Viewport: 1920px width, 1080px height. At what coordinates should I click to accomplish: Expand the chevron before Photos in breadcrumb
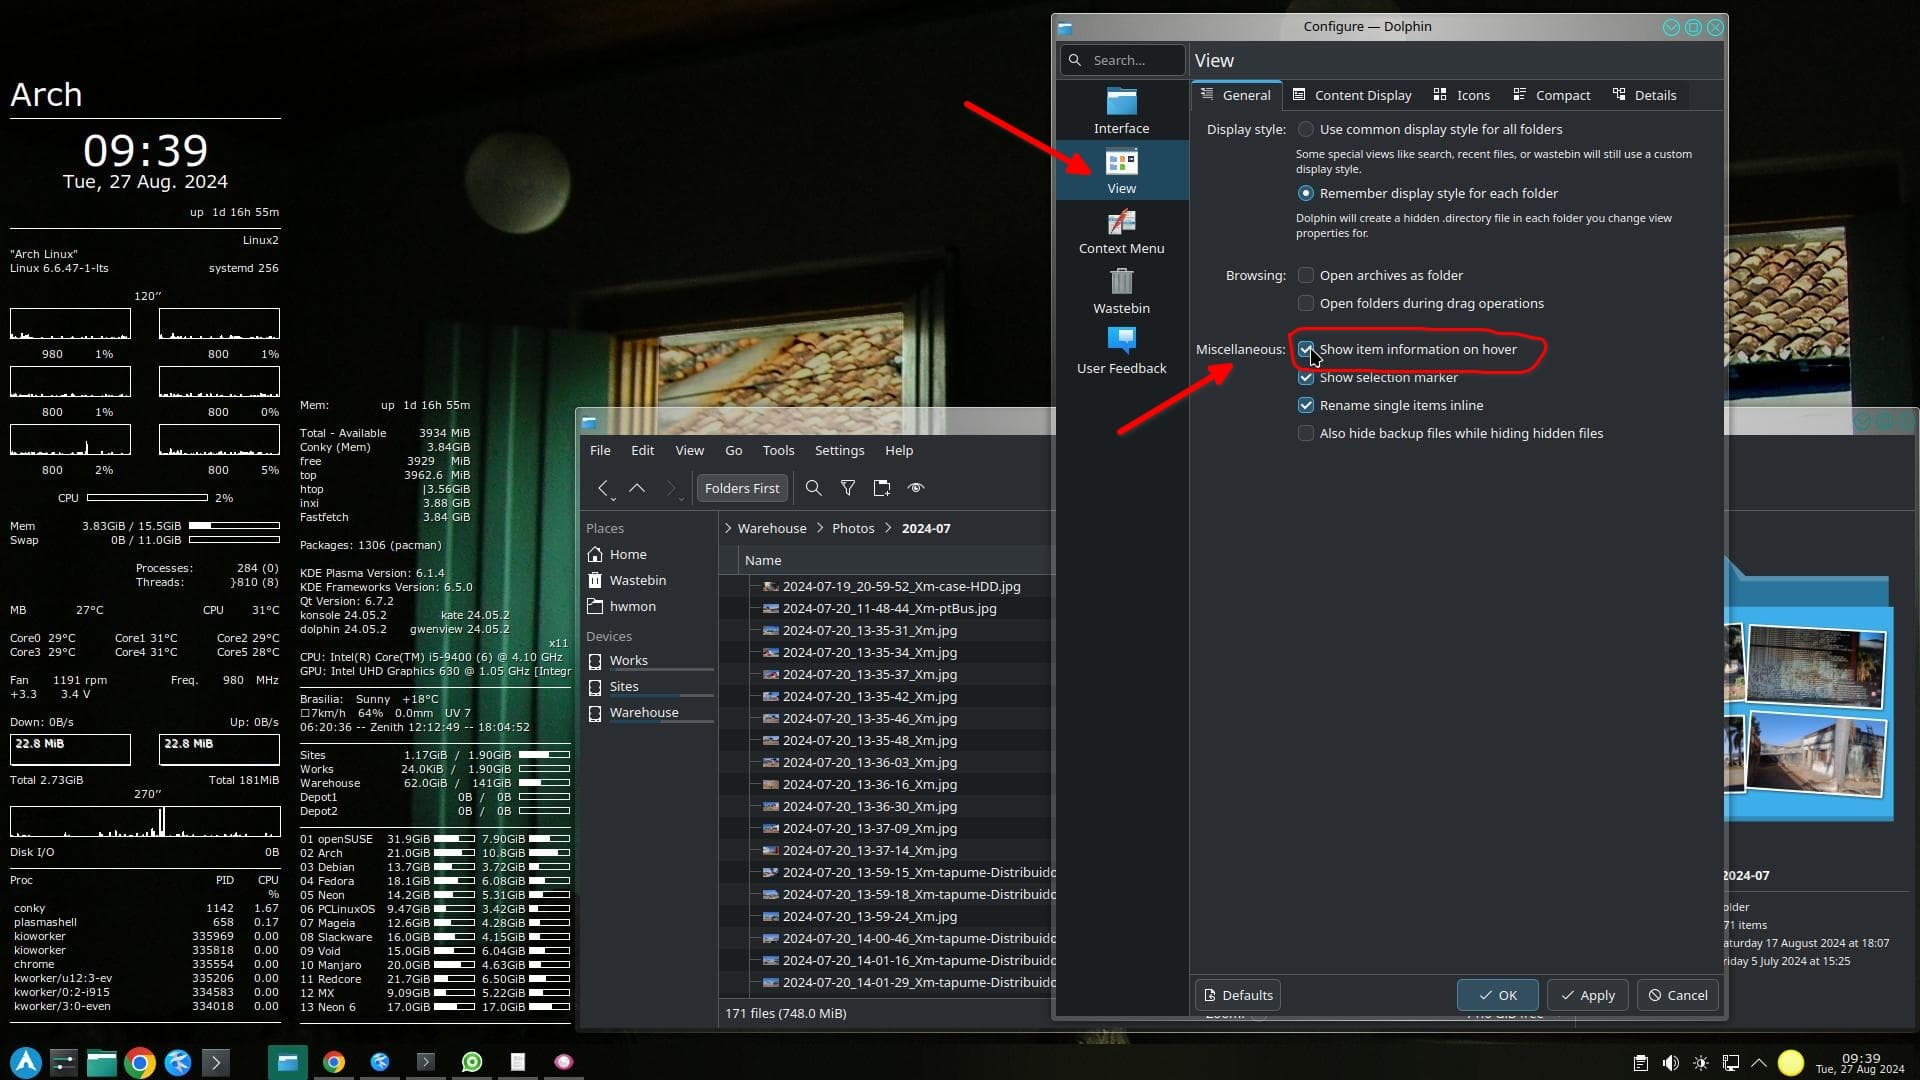pyautogui.click(x=820, y=528)
